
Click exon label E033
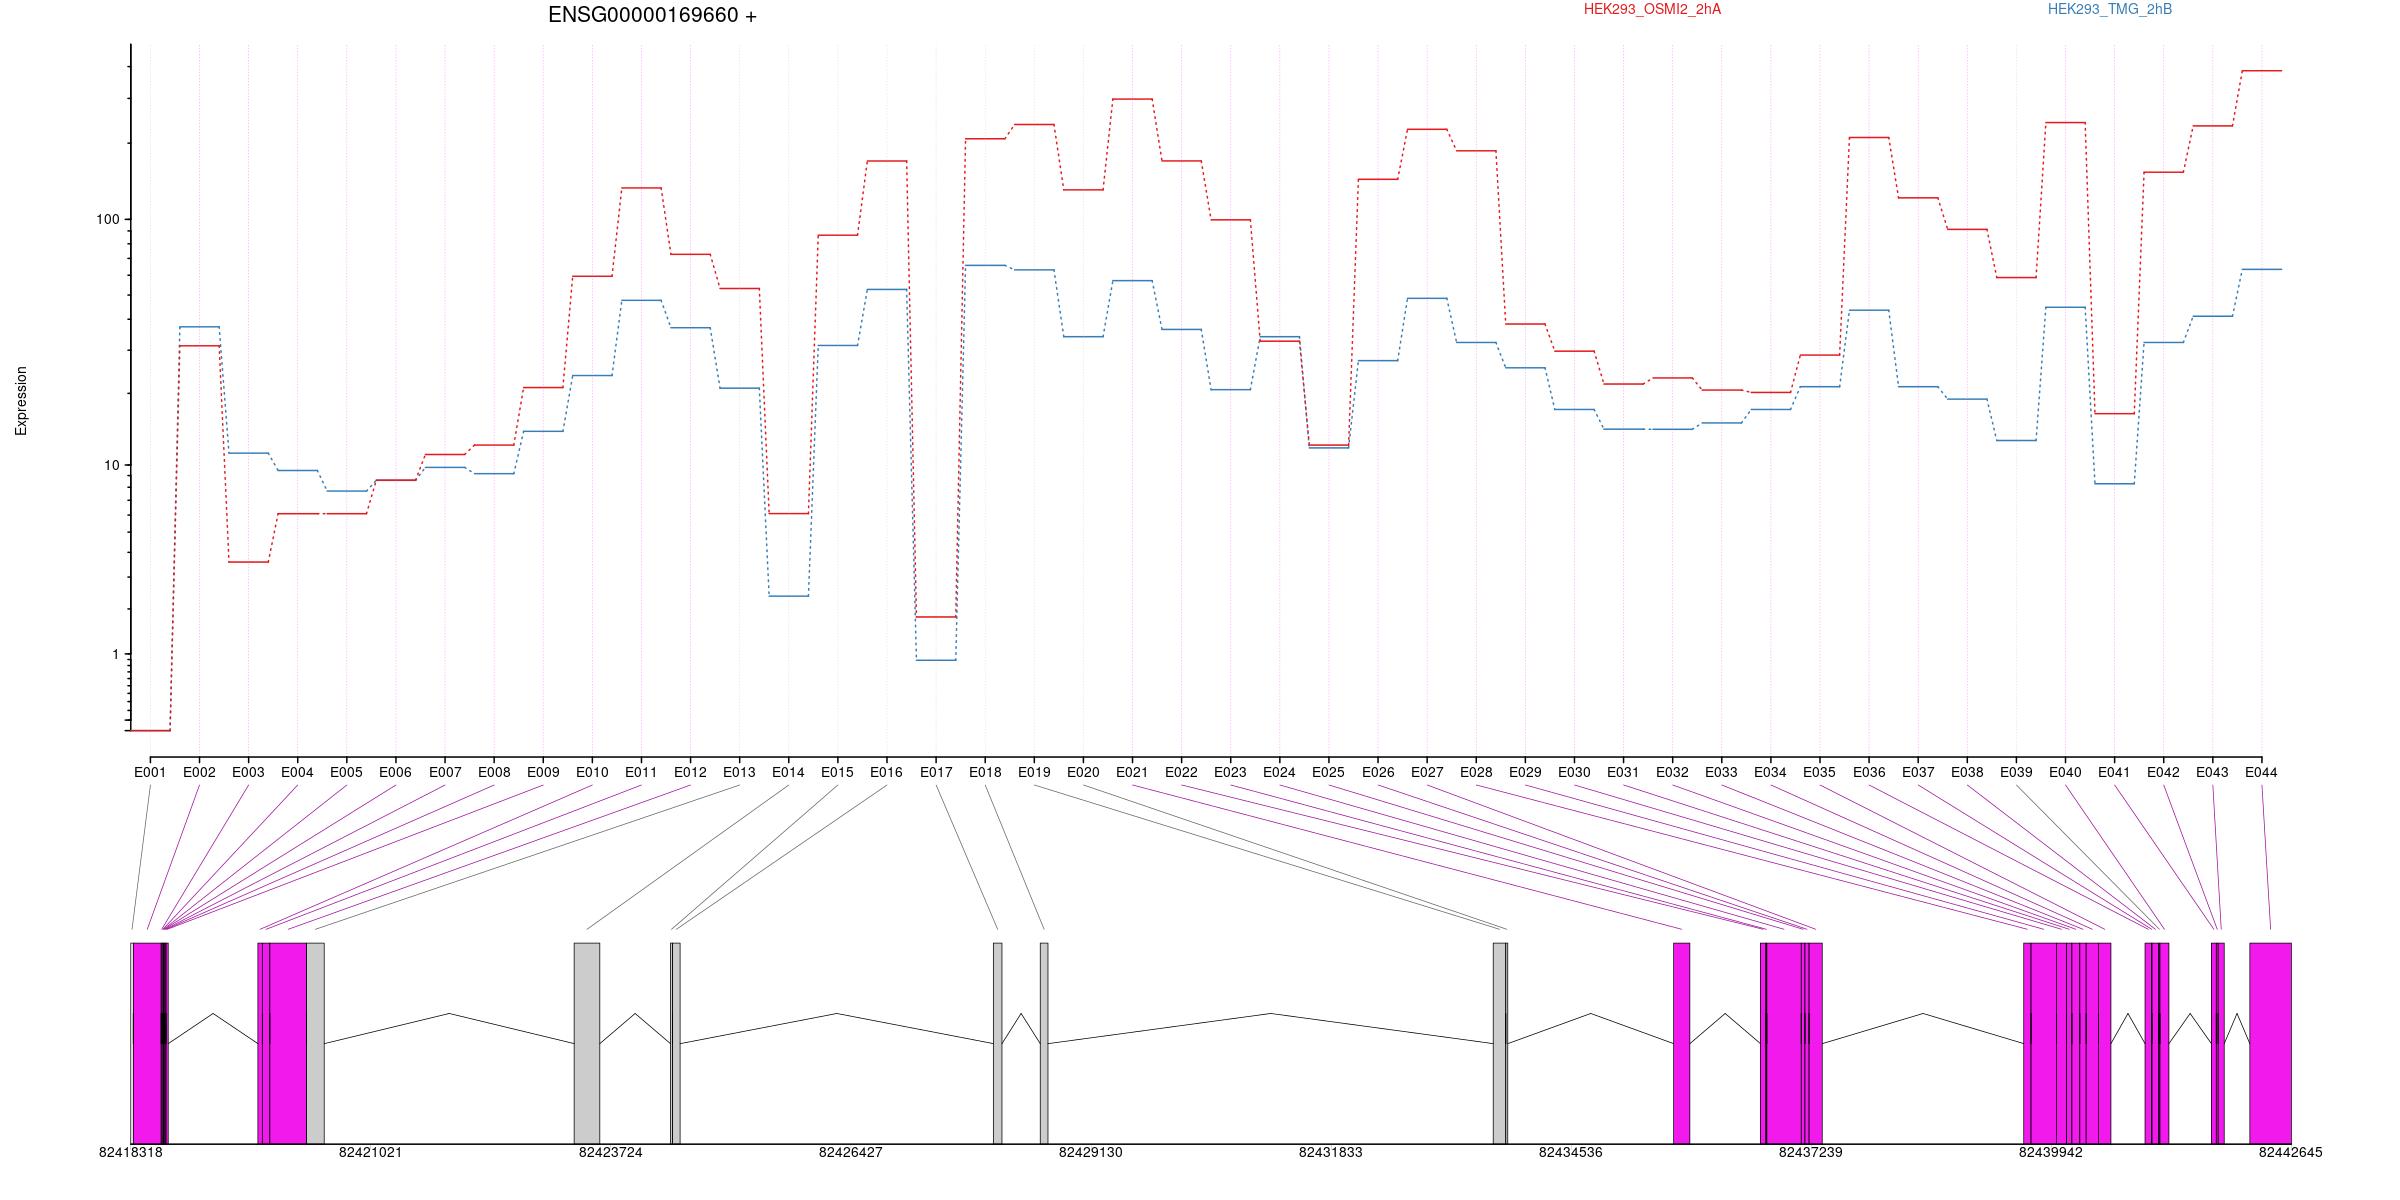coord(1721,772)
